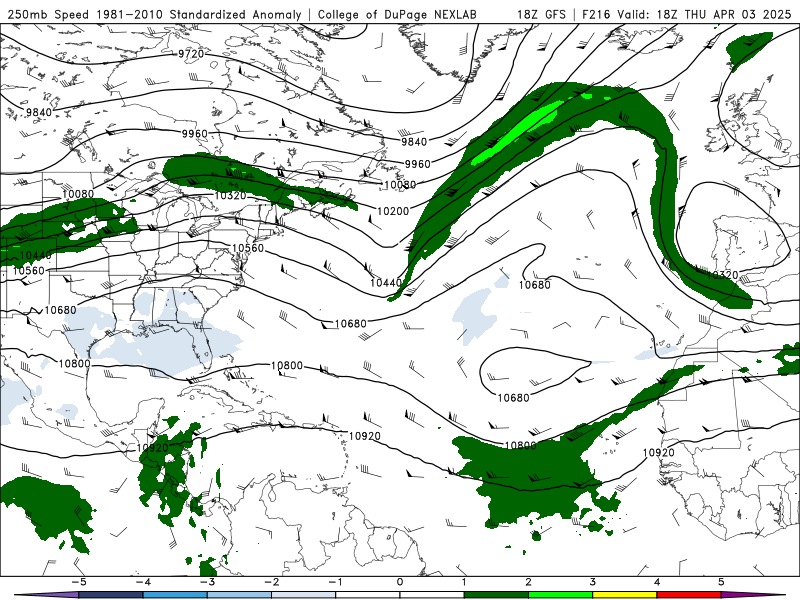Select the bright green 2 to 3 colorbar segment
This screenshot has height=600, width=800.
coord(560,595)
